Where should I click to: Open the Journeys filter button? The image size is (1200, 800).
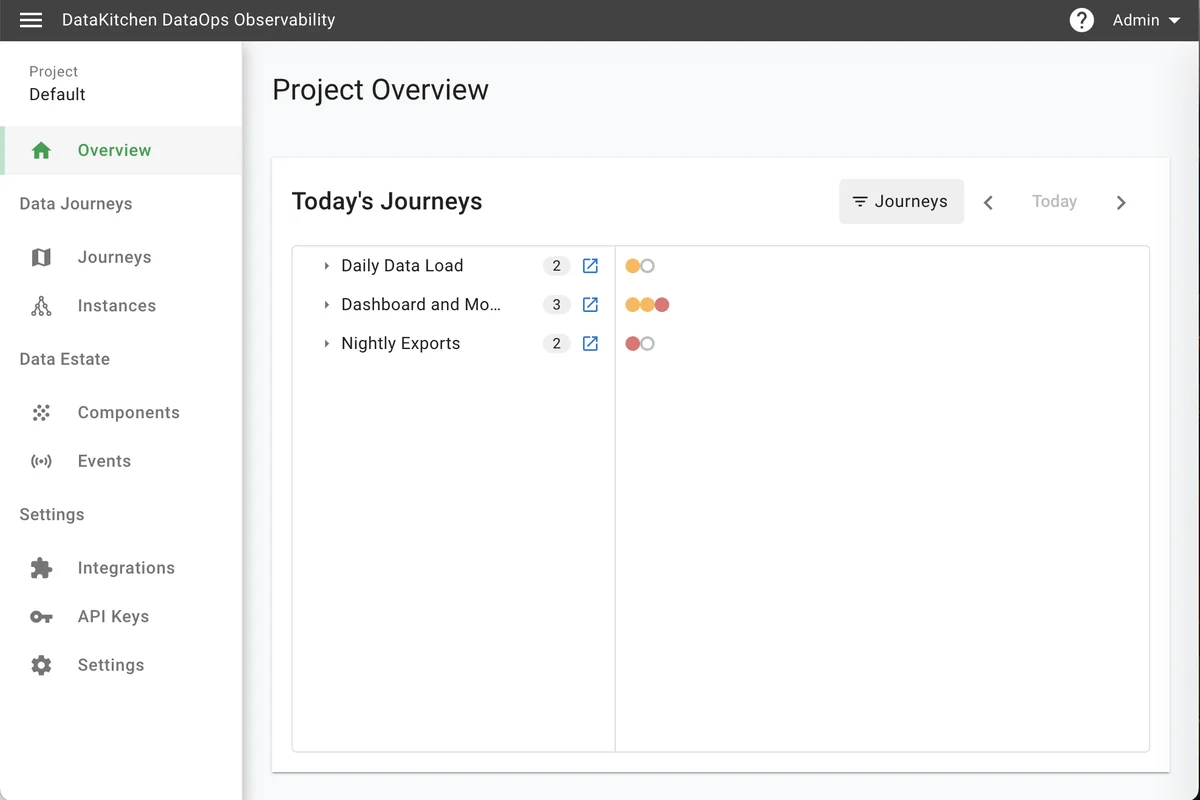901,201
